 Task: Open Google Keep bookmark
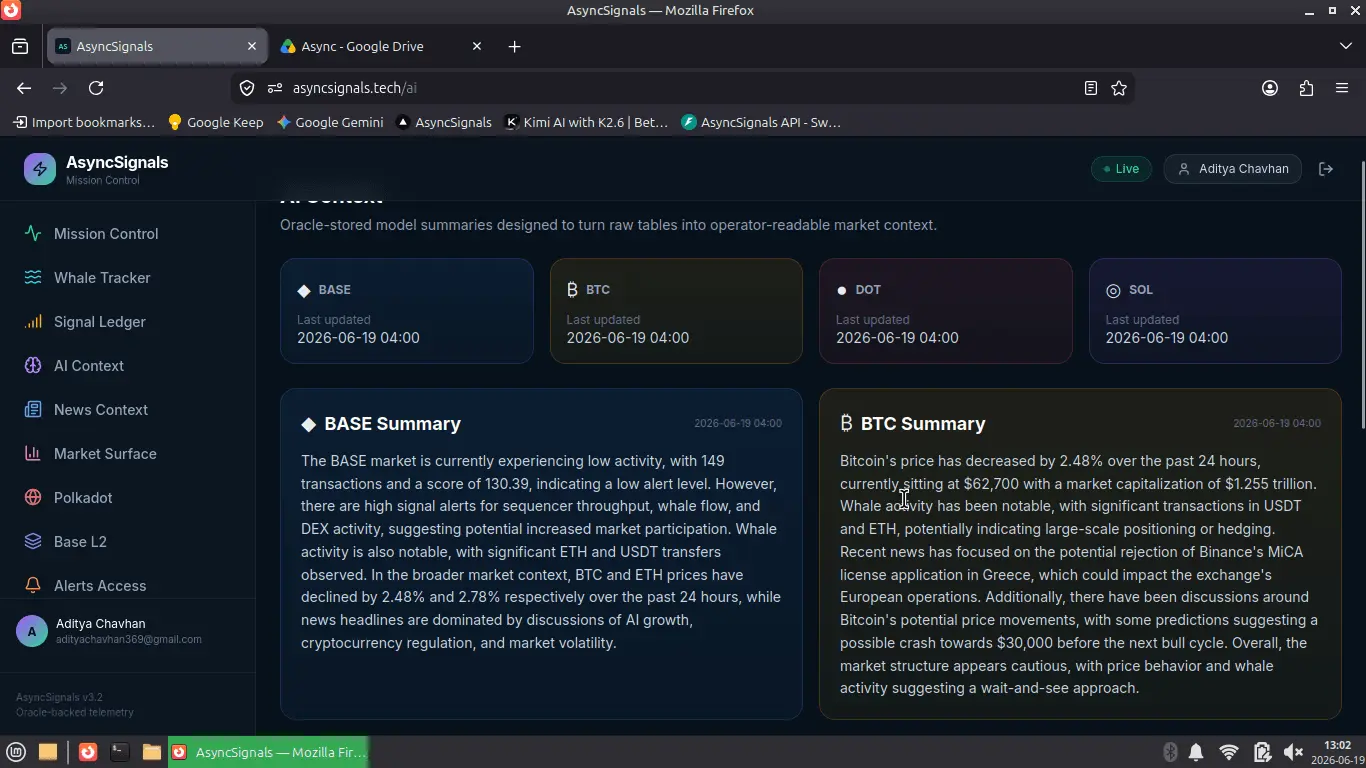[216, 122]
